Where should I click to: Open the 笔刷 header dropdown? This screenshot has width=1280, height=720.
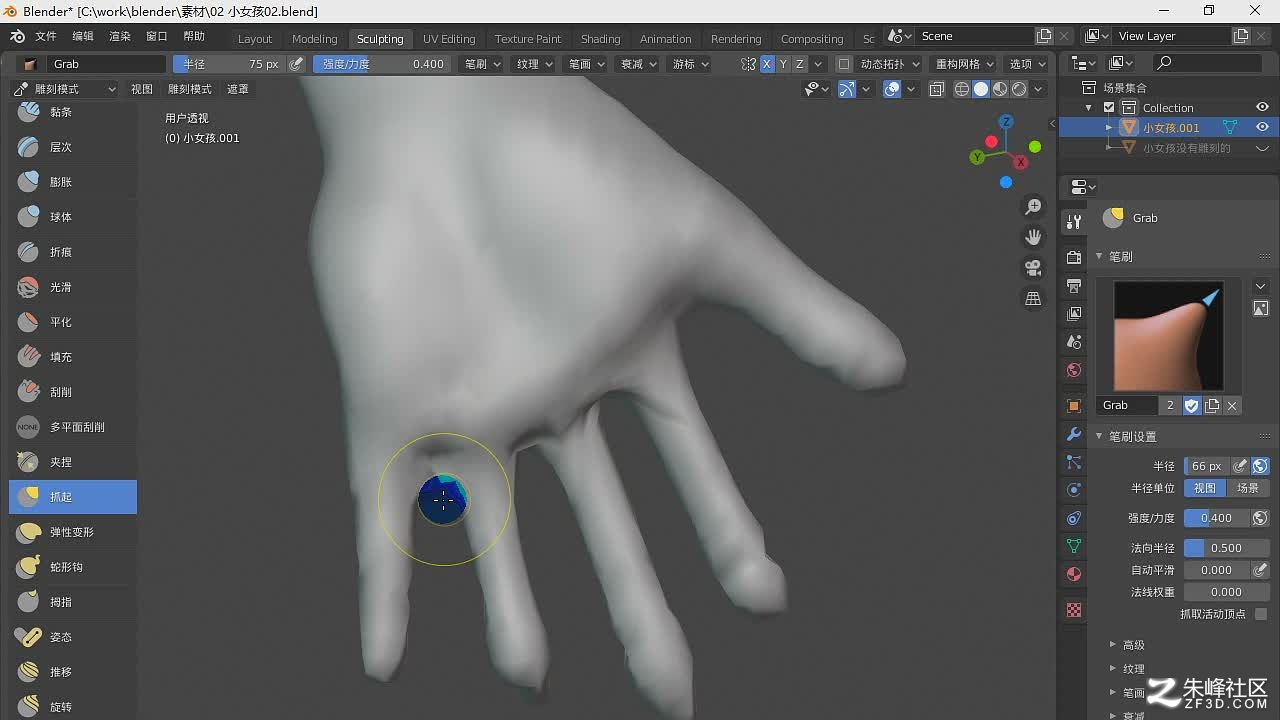coord(483,64)
